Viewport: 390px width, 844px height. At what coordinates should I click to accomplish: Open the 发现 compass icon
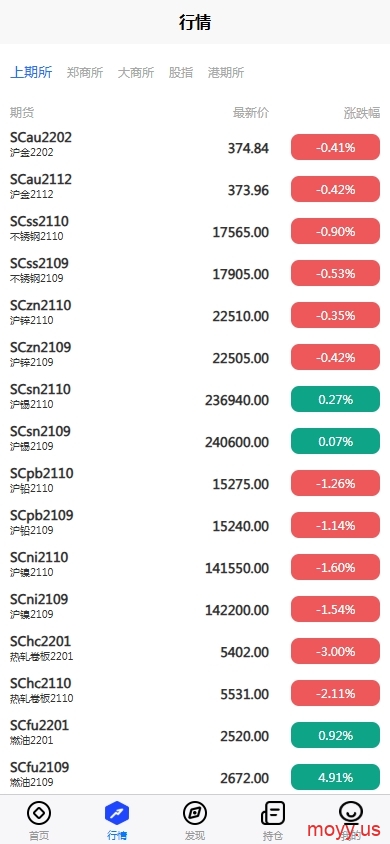pos(195,813)
